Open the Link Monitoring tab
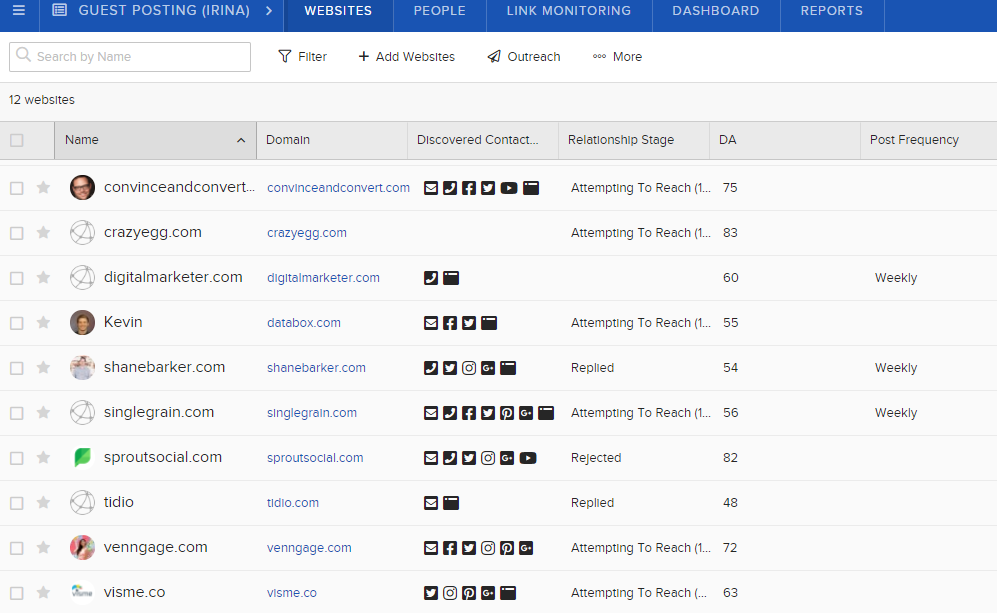This screenshot has height=613, width=997. point(569,11)
